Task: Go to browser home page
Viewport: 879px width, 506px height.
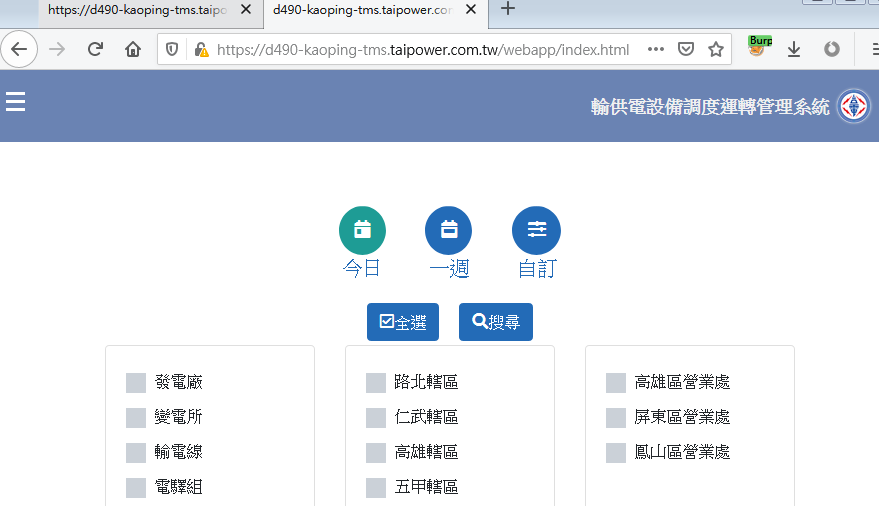Action: click(x=133, y=49)
